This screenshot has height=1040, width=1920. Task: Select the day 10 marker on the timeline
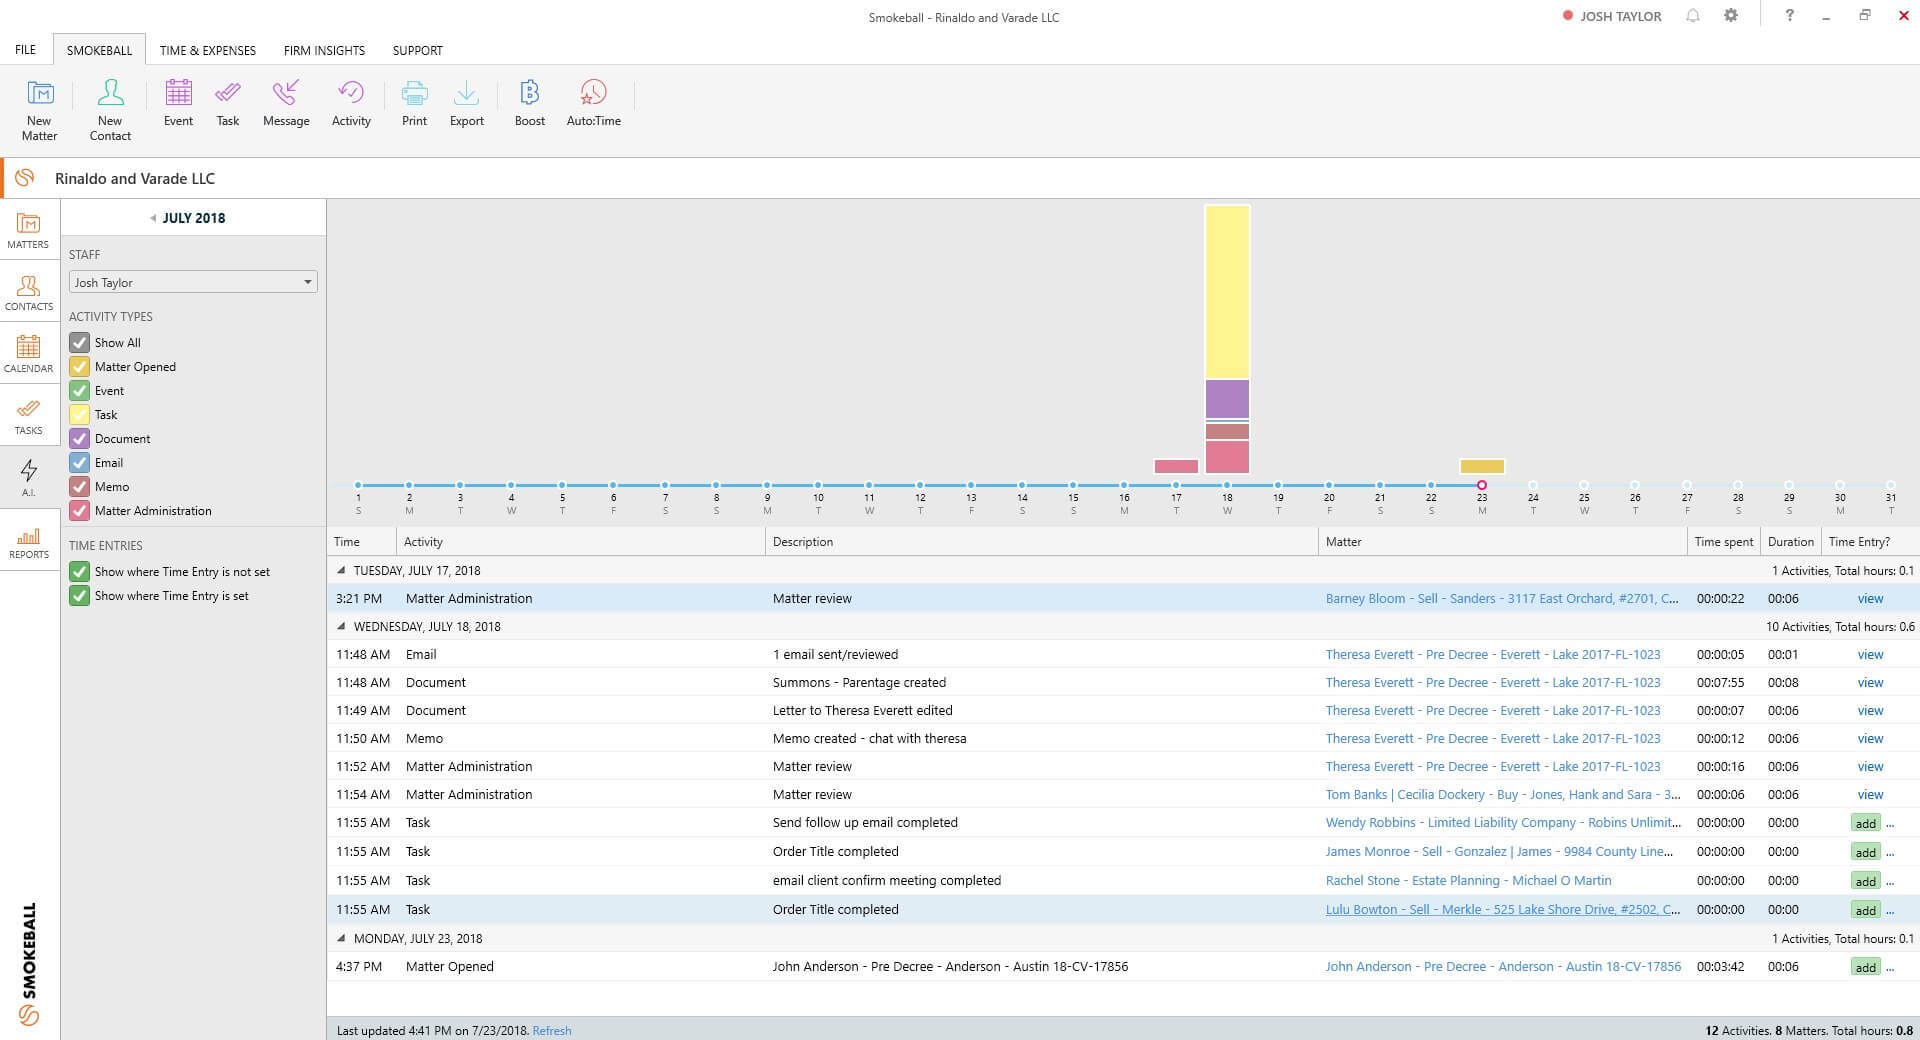[x=818, y=485]
